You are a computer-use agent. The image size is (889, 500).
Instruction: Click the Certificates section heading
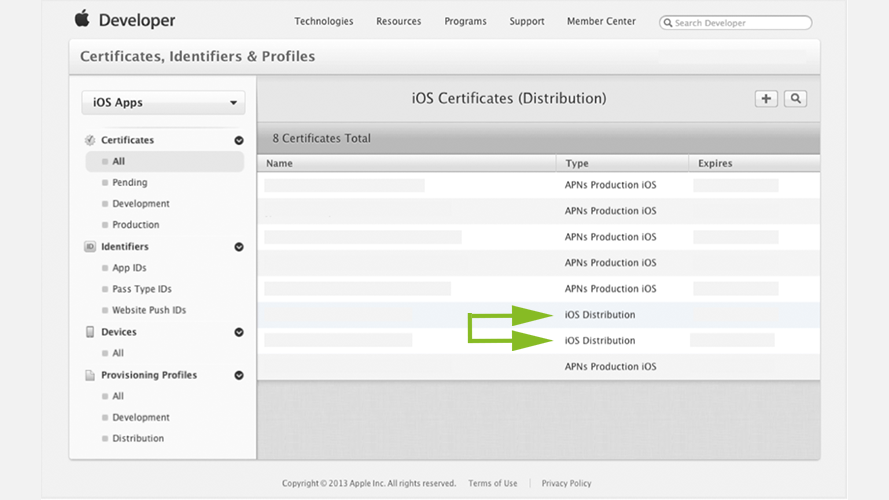(128, 140)
